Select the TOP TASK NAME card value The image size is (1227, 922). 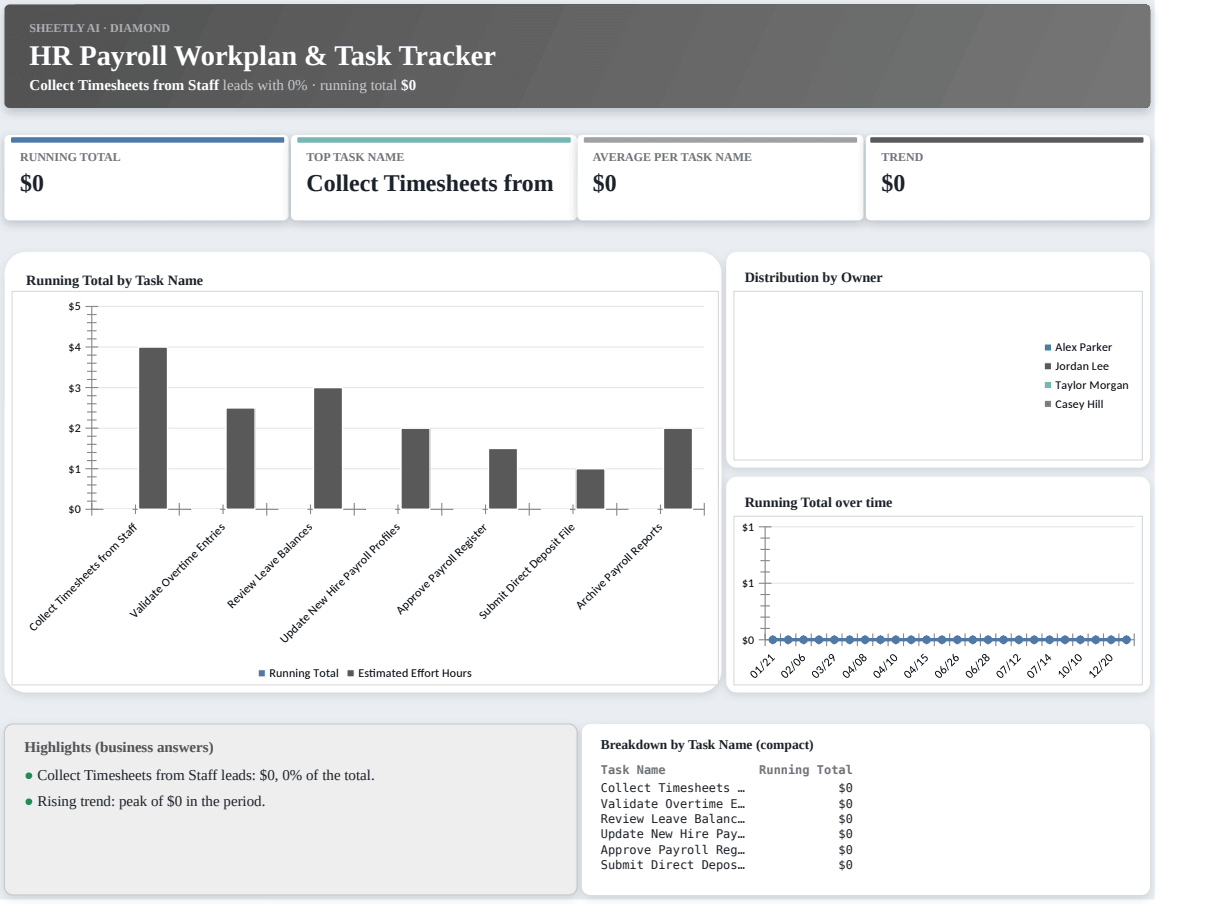tap(429, 183)
